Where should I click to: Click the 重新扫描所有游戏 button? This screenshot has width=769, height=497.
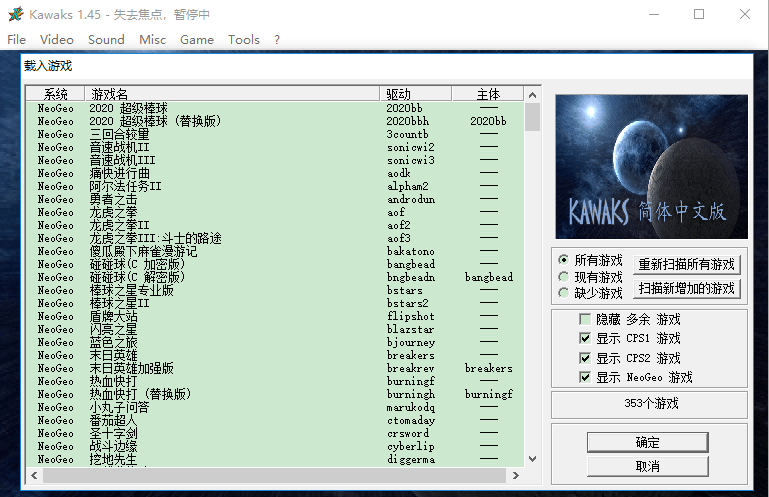pos(687,265)
